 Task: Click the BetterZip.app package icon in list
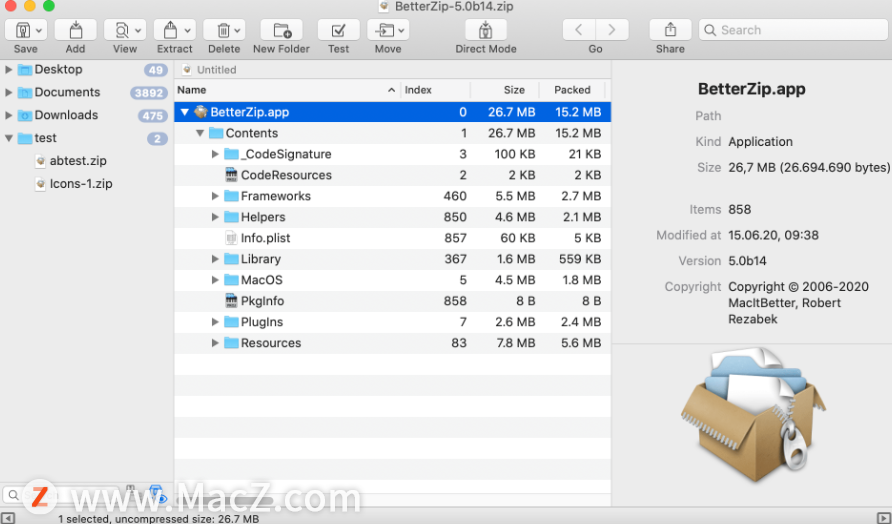(x=200, y=112)
